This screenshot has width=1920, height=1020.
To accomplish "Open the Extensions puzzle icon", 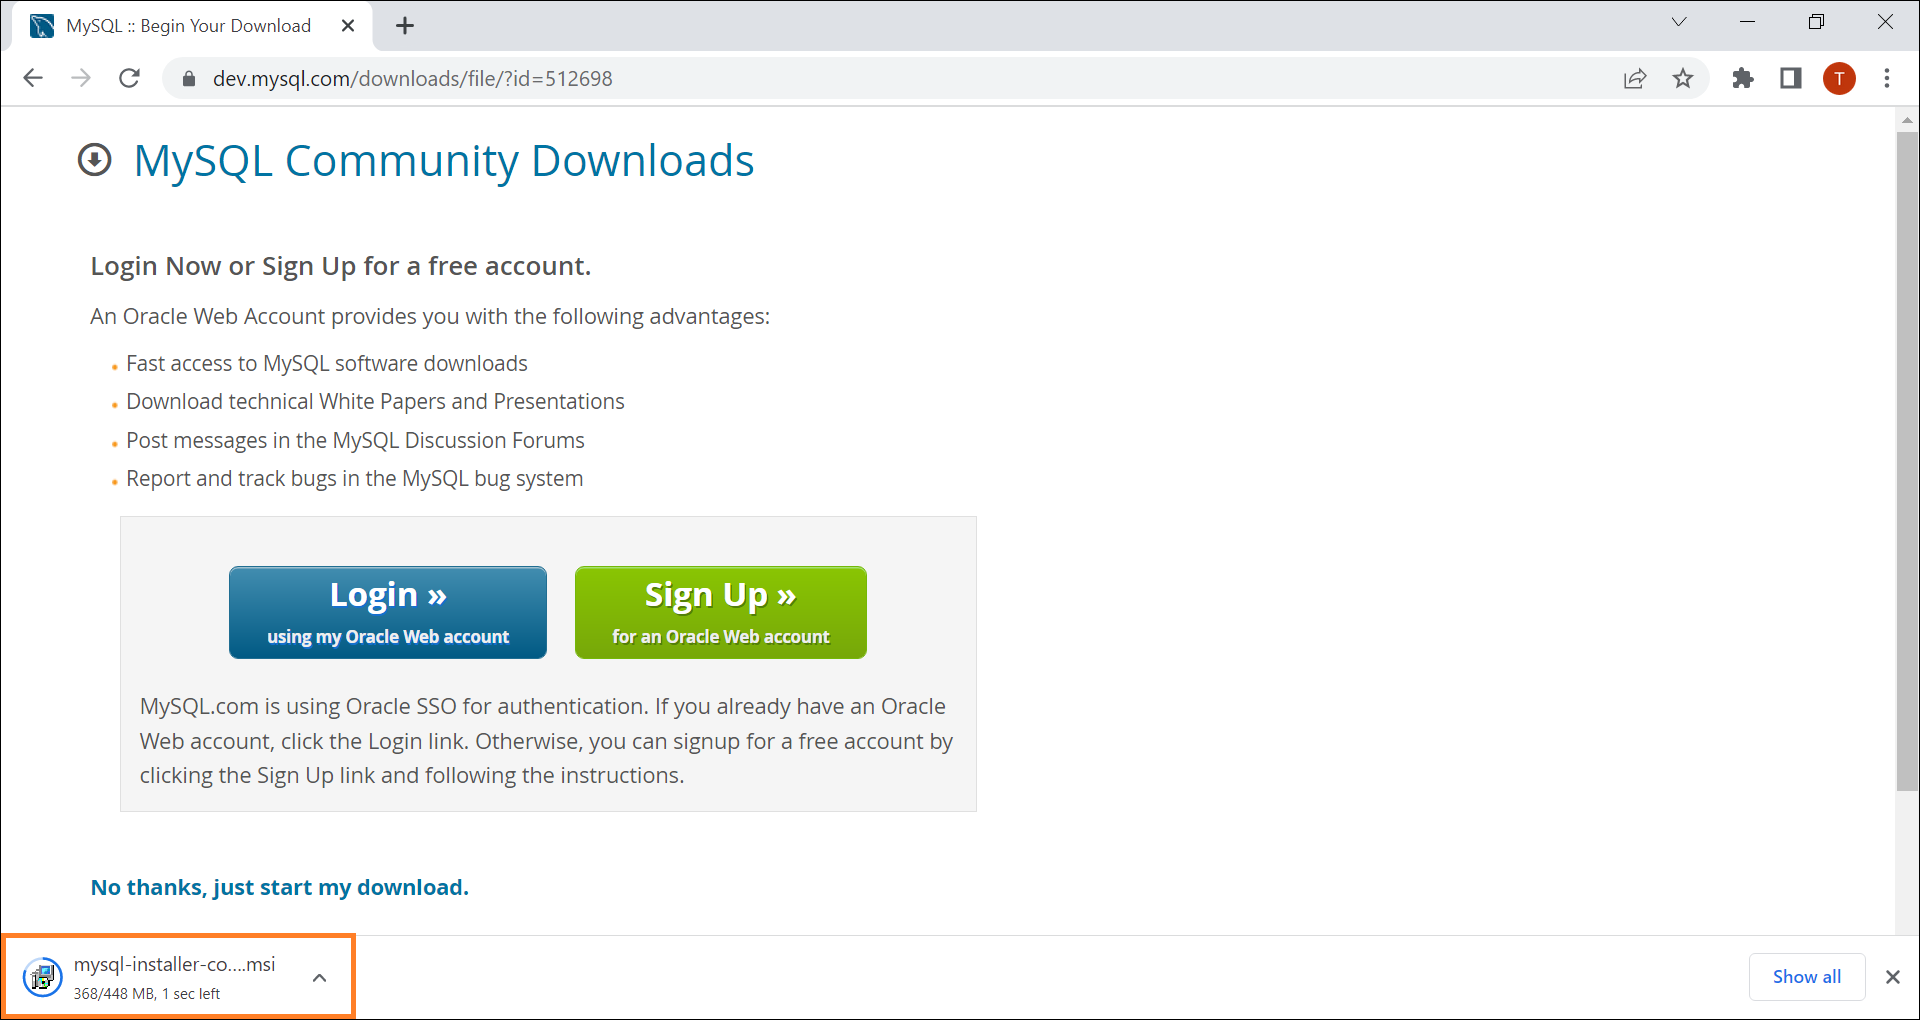I will (1743, 78).
